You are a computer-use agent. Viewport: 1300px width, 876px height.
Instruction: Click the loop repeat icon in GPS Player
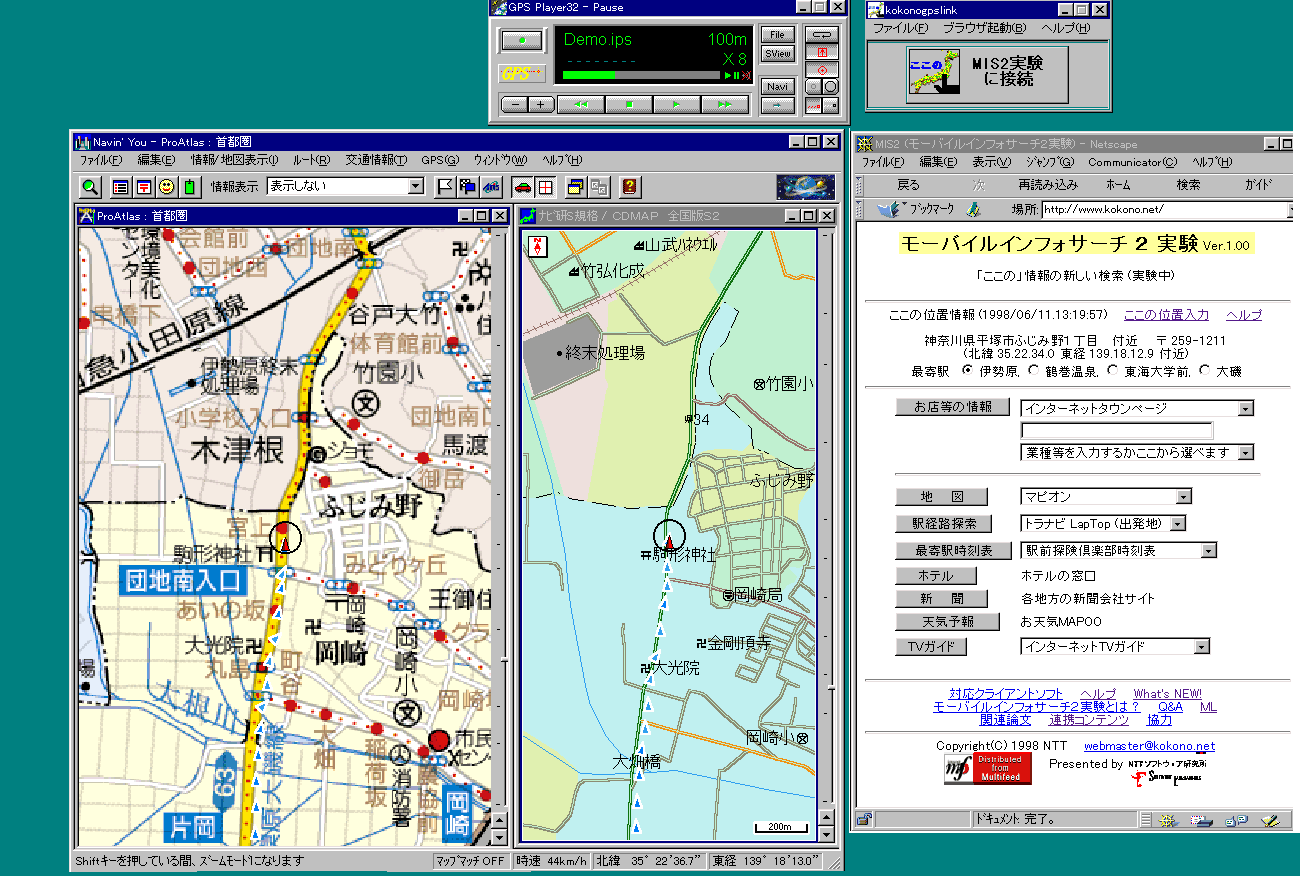[x=821, y=35]
